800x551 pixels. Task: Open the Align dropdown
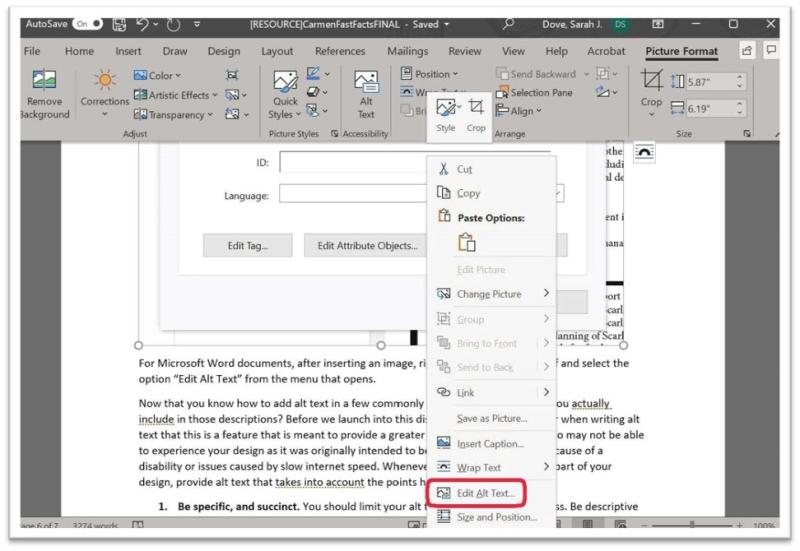518,111
